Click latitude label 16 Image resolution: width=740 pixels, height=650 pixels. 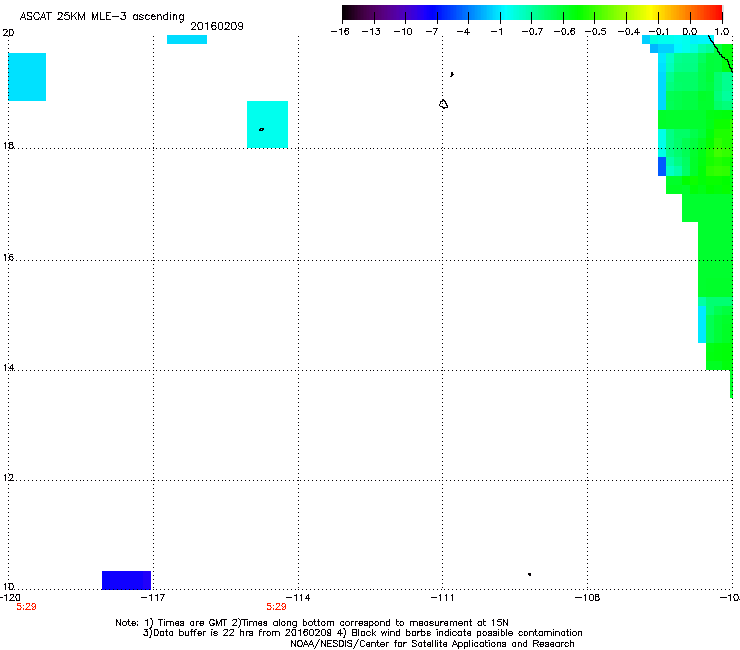[x=8, y=257]
